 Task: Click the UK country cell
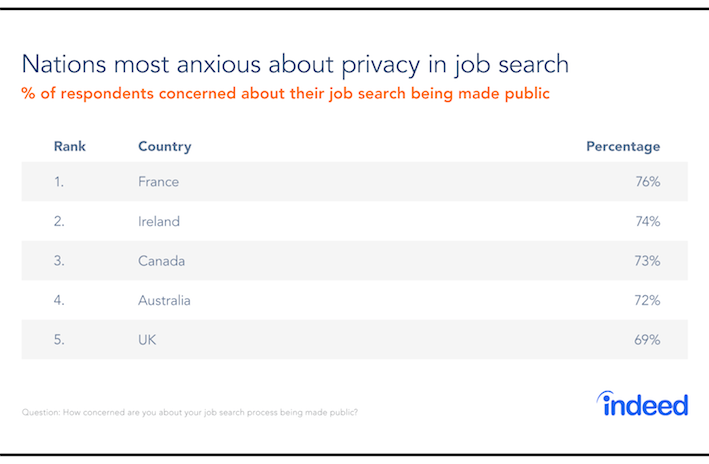(147, 340)
